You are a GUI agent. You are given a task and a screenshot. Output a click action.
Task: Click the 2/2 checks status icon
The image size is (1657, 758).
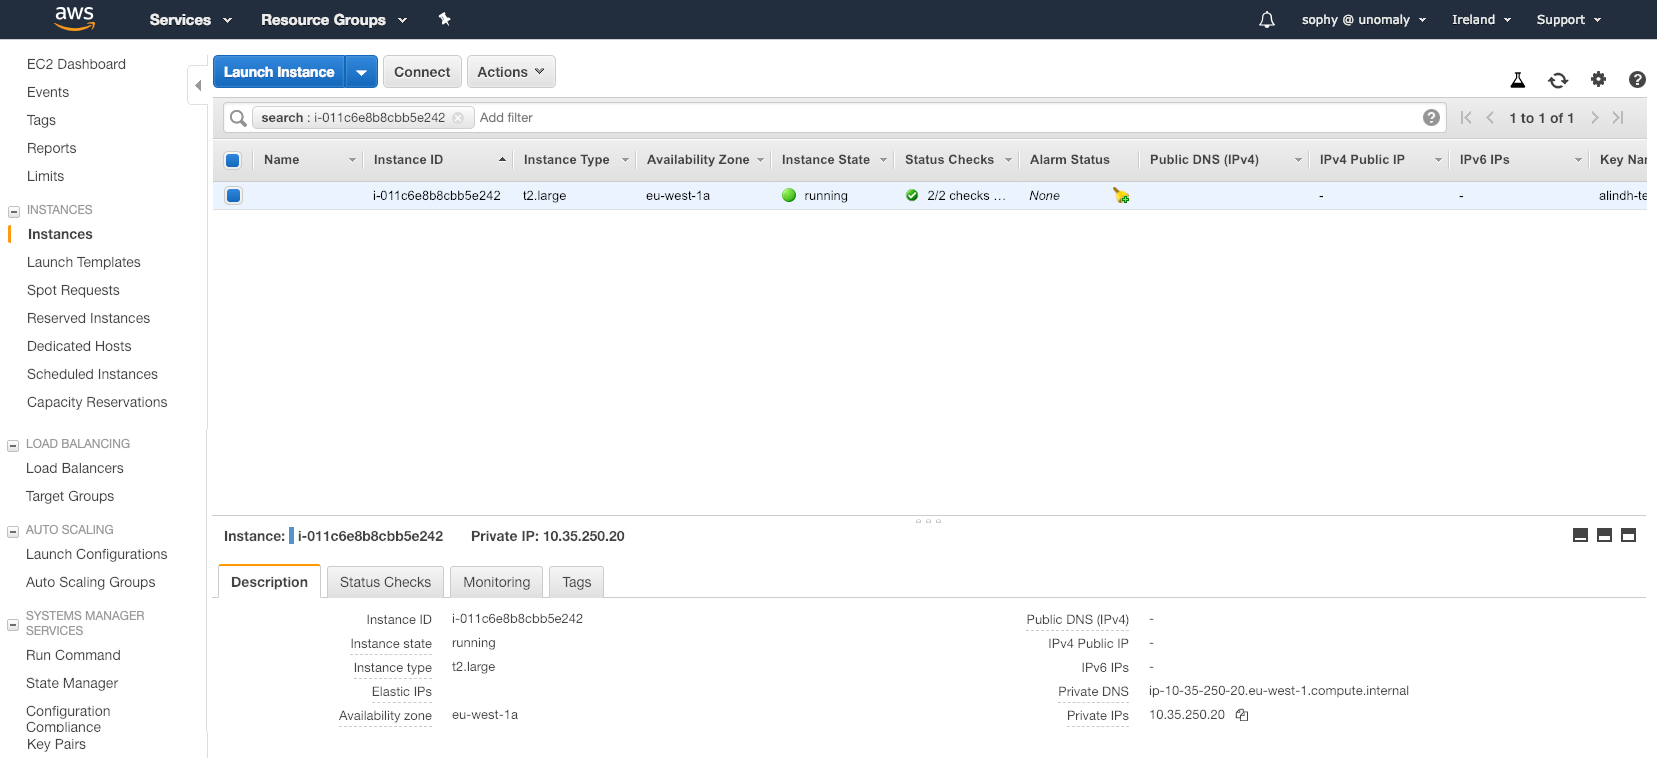pyautogui.click(x=912, y=196)
